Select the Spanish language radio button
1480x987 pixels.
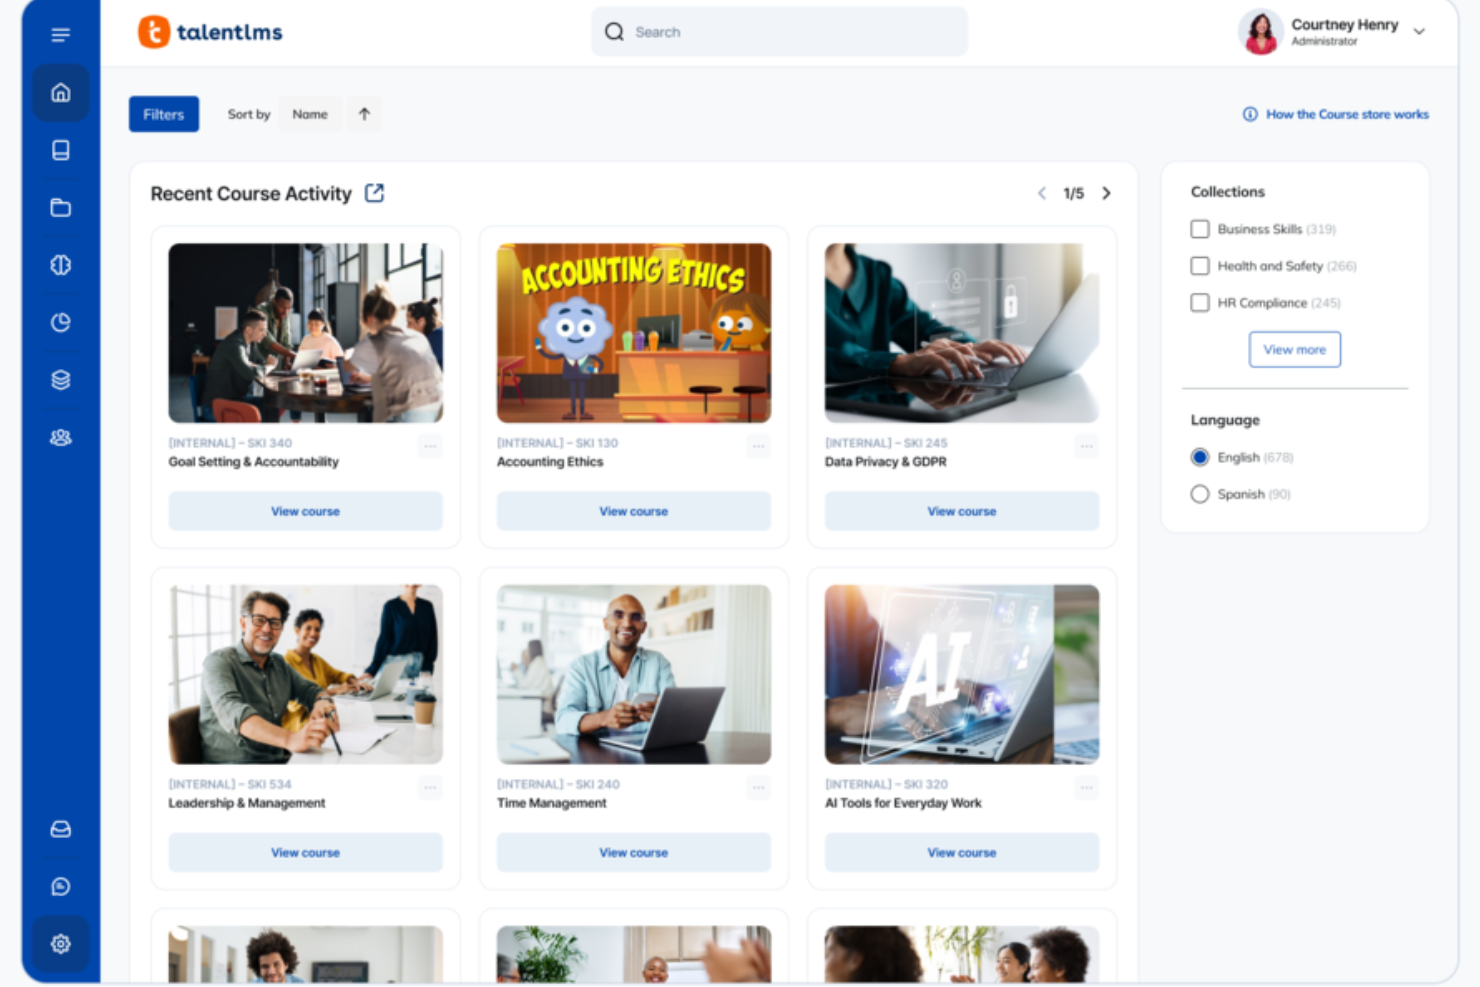pos(1199,493)
